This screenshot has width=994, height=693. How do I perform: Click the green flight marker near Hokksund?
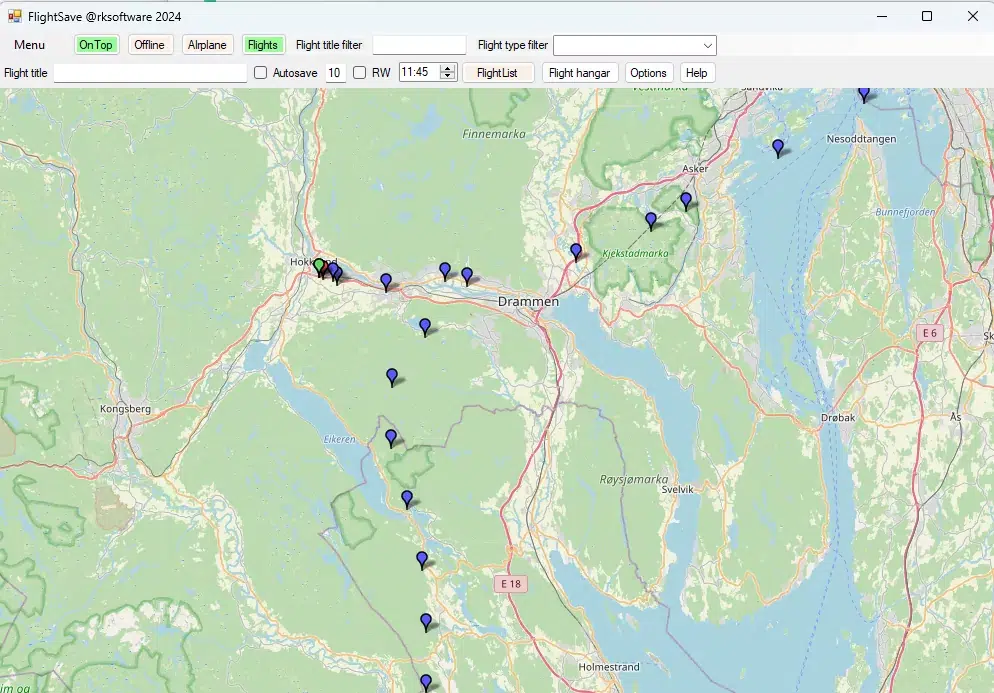click(318, 266)
